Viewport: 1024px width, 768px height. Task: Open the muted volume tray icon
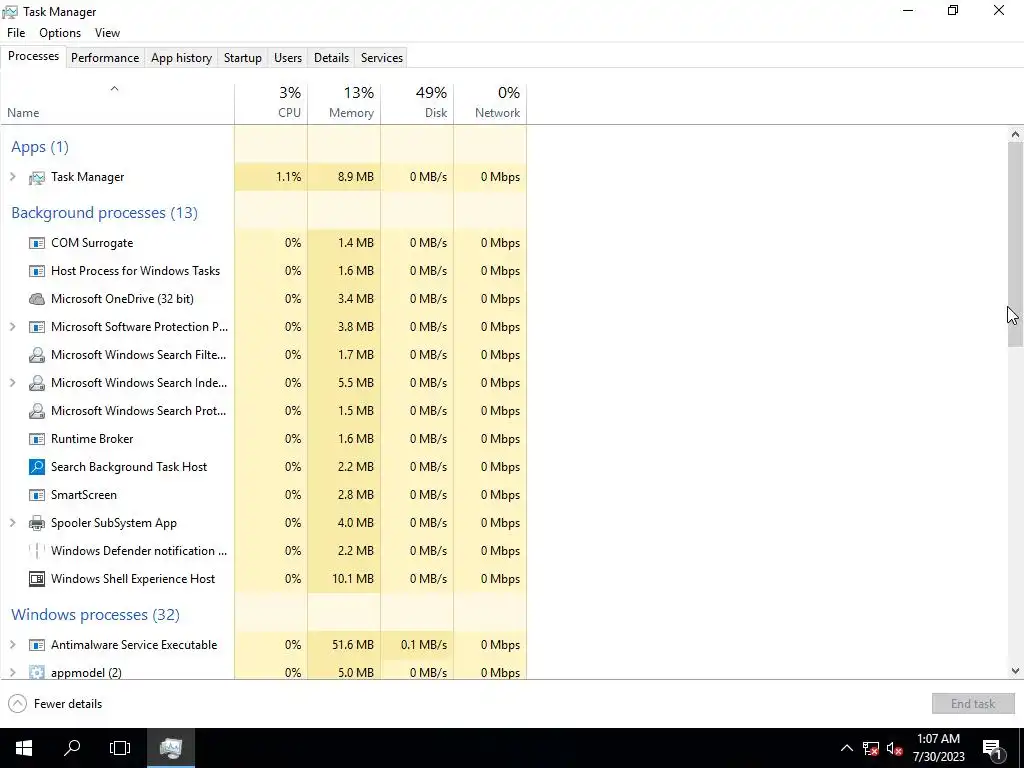[x=894, y=748]
